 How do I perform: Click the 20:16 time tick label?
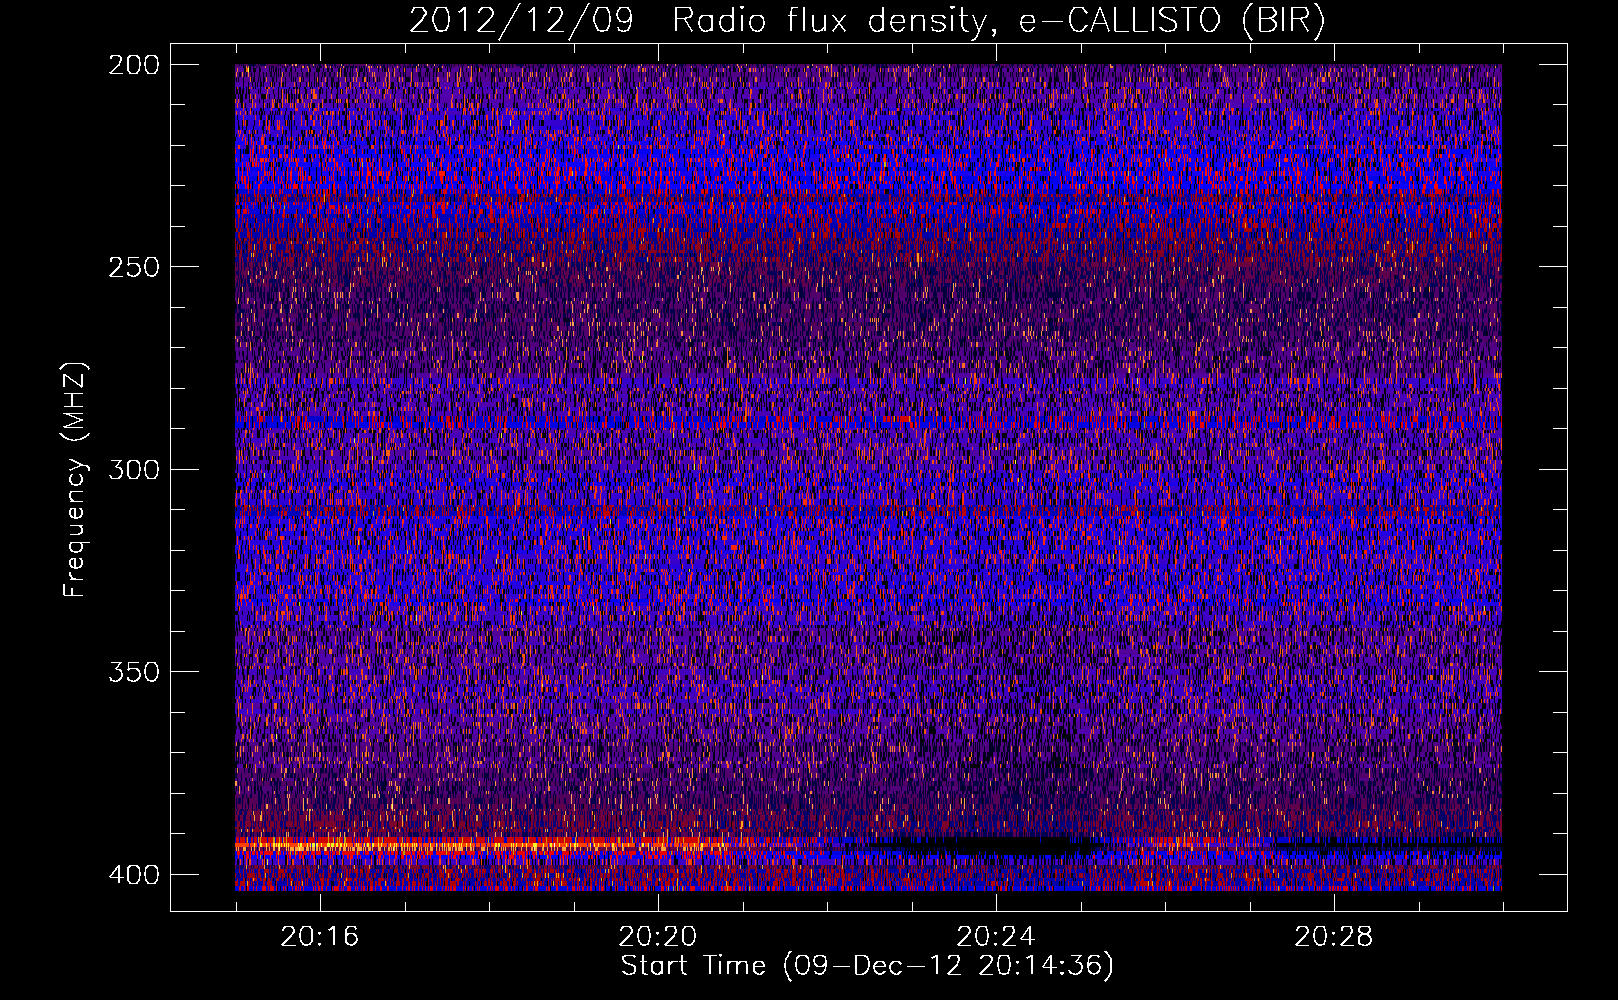(x=320, y=937)
